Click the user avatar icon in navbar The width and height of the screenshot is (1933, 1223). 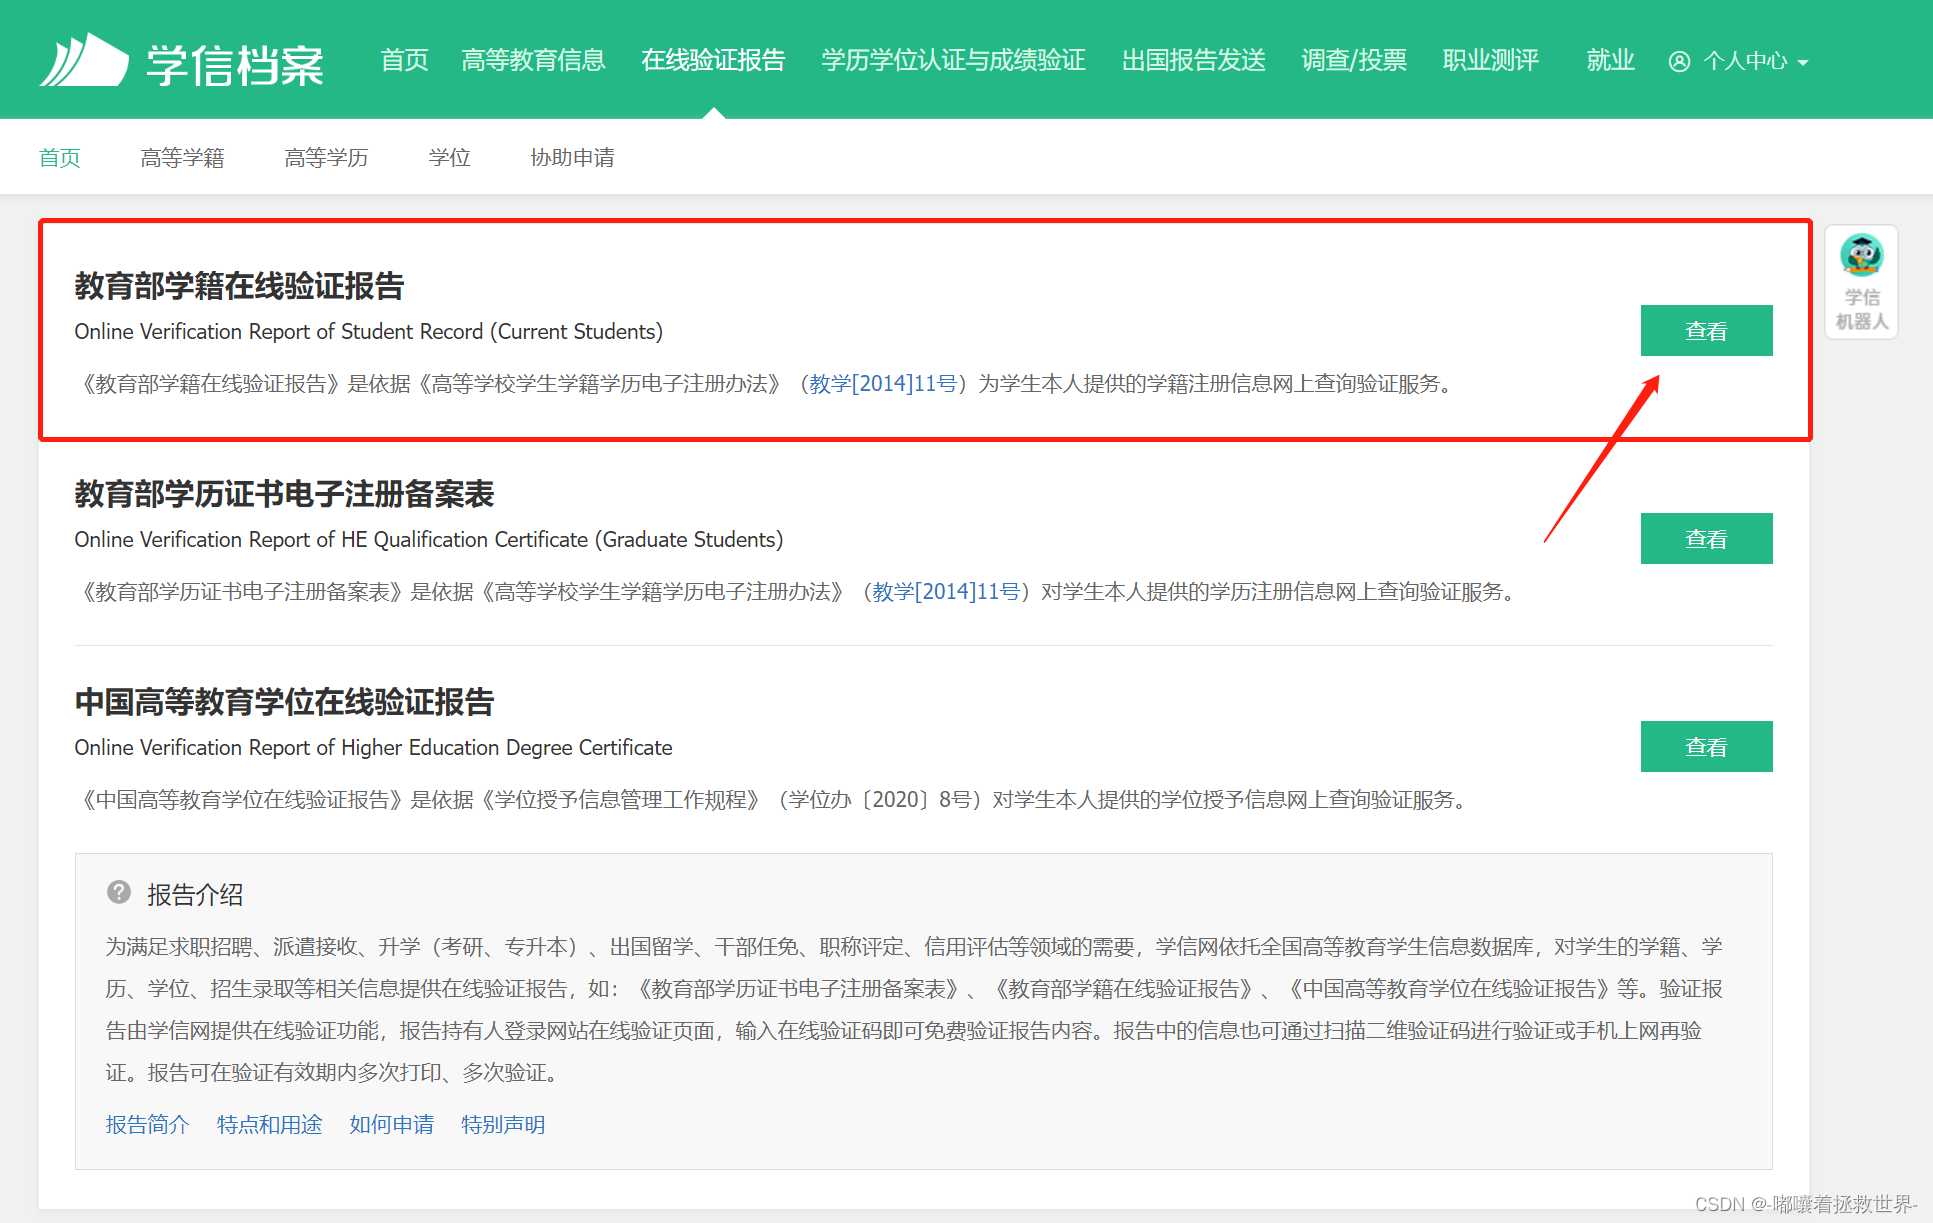tap(1679, 62)
